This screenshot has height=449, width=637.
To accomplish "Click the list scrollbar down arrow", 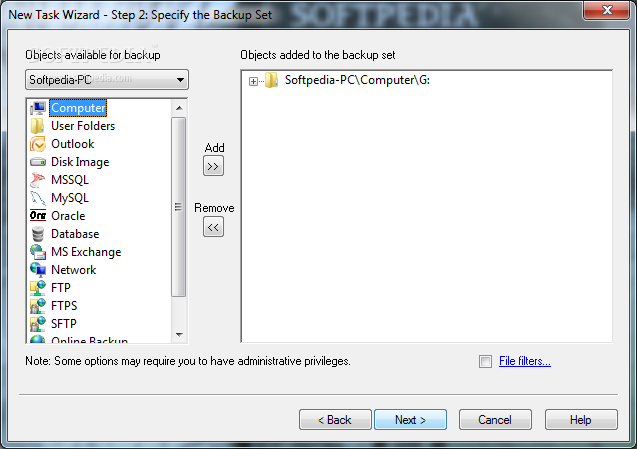I will click(179, 335).
